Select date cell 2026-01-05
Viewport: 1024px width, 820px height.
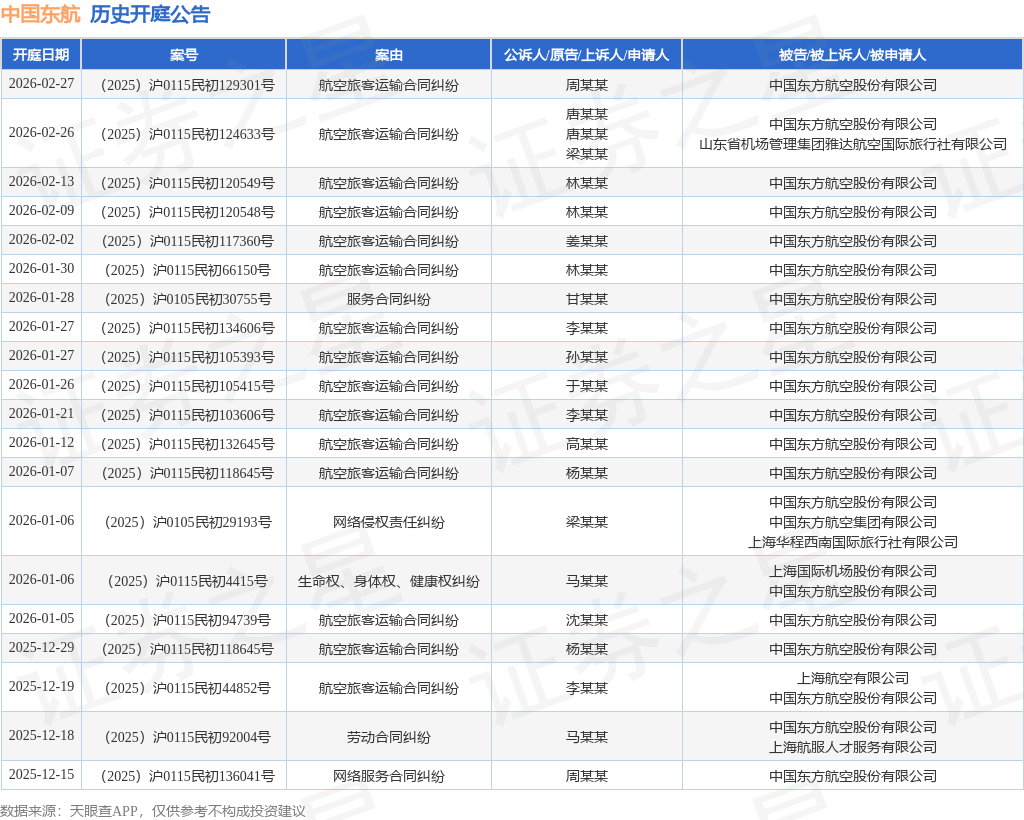coord(41,619)
